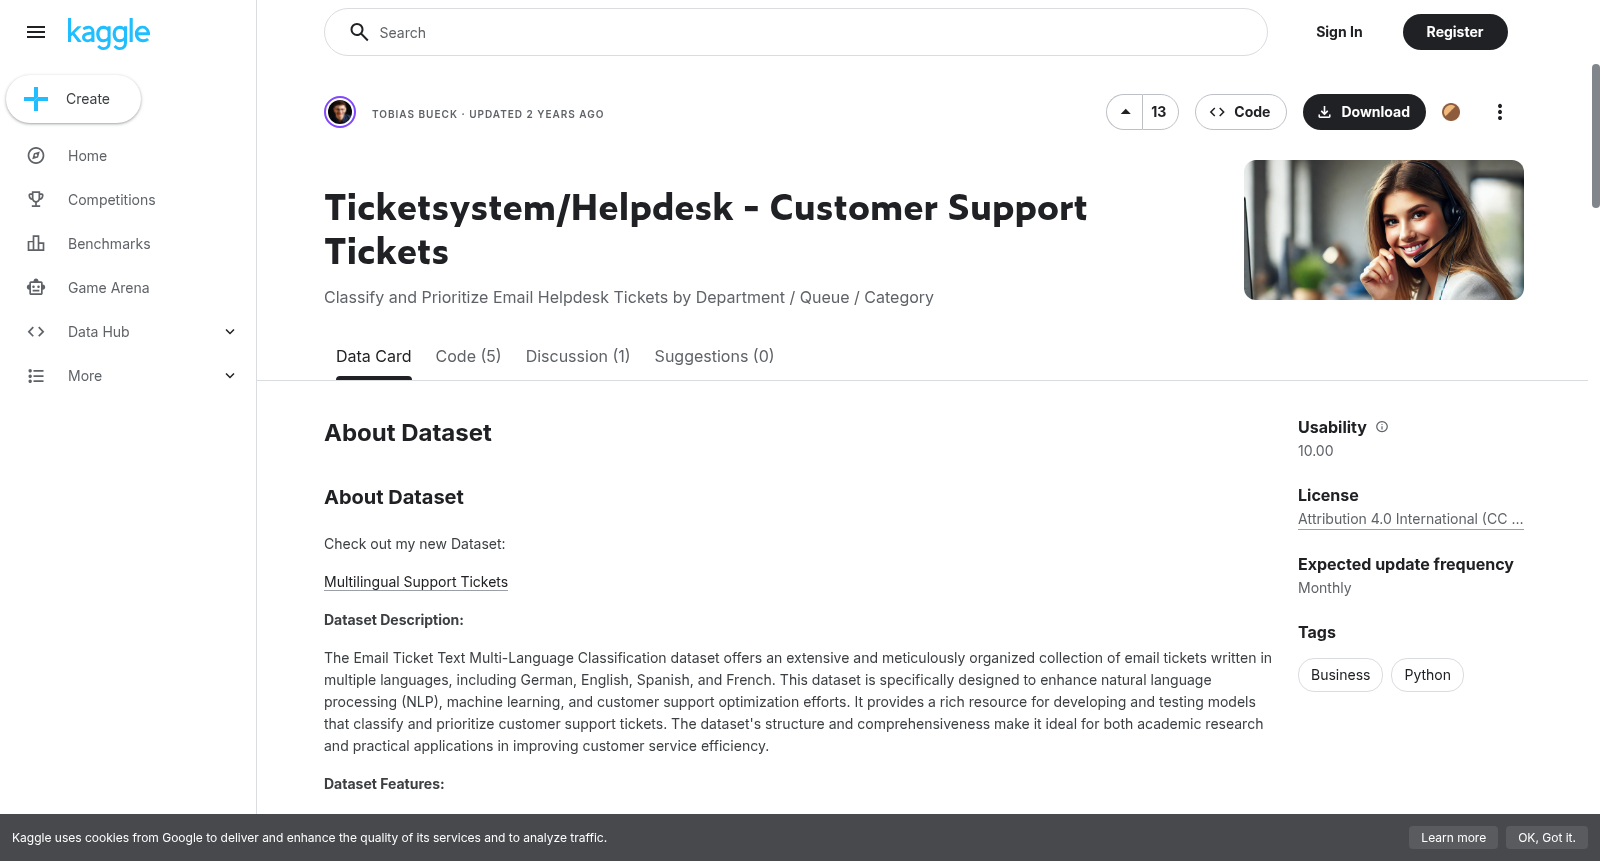Image resolution: width=1600 pixels, height=861 pixels.
Task: Select the Suggestions (0) tab
Action: pyautogui.click(x=714, y=356)
